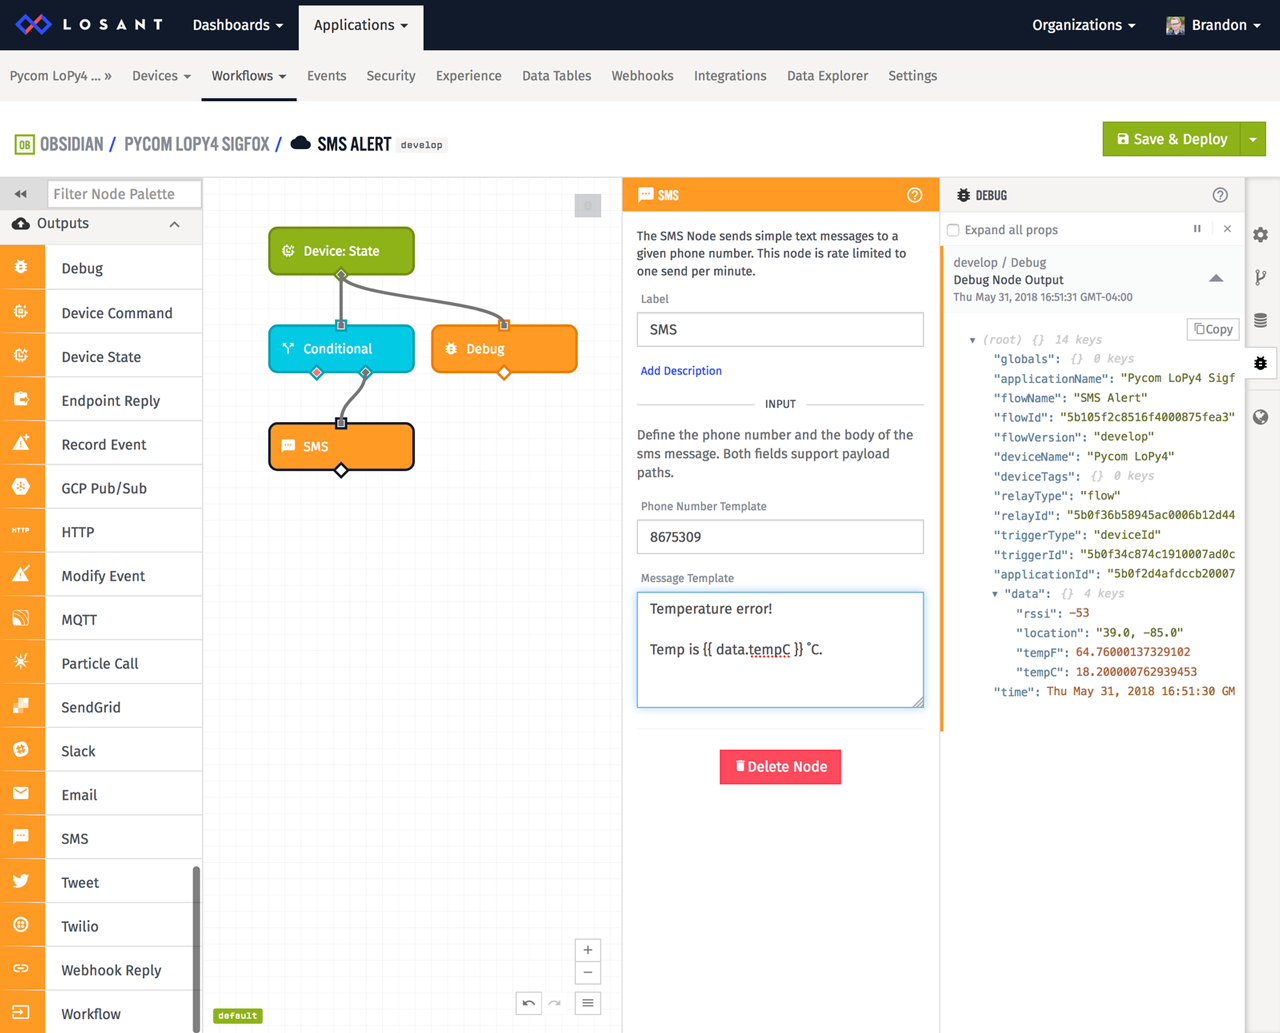Screen dimensions: 1280x1033
Task: Click the Message Template text area
Action: click(x=780, y=650)
